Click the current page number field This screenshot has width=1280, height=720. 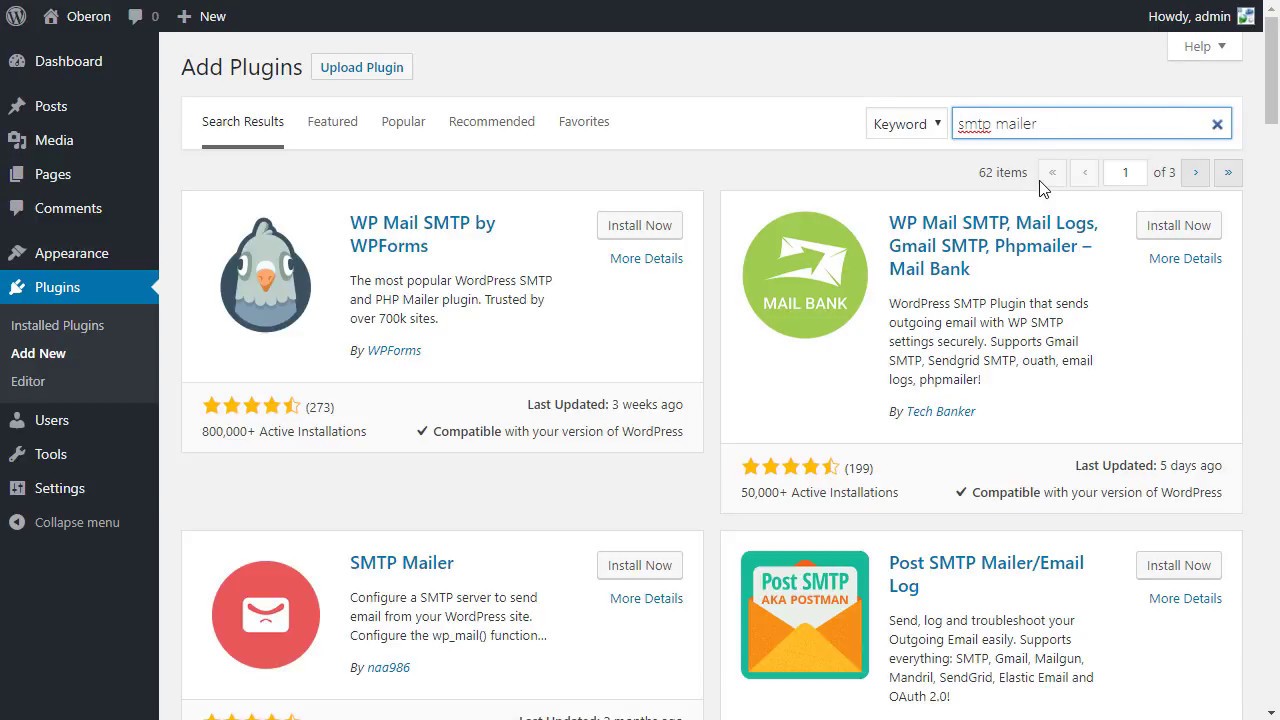[x=1125, y=173]
